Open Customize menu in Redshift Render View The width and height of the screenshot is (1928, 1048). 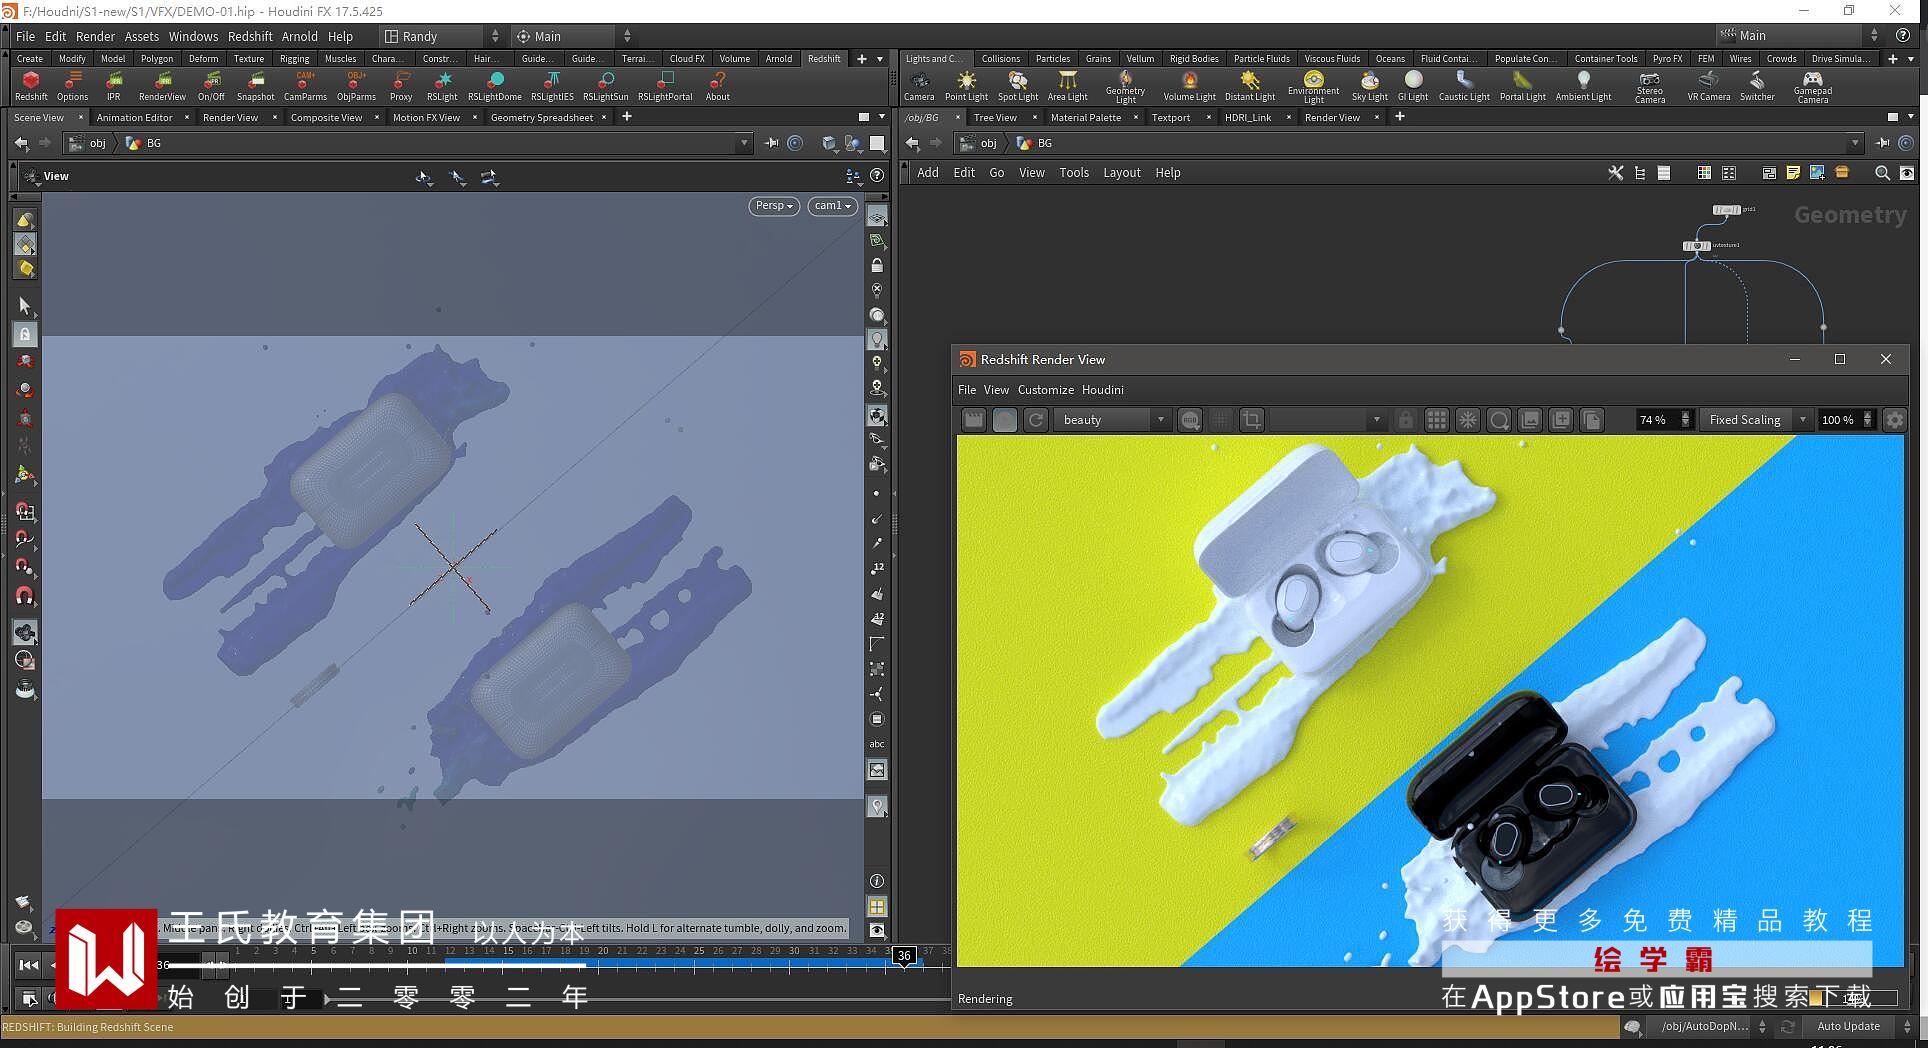coord(1046,390)
